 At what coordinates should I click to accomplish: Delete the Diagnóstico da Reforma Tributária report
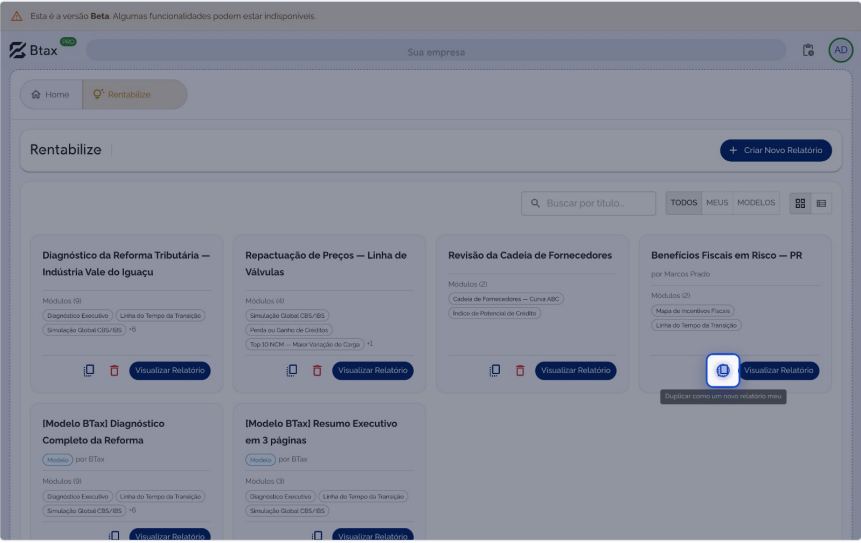click(x=114, y=371)
